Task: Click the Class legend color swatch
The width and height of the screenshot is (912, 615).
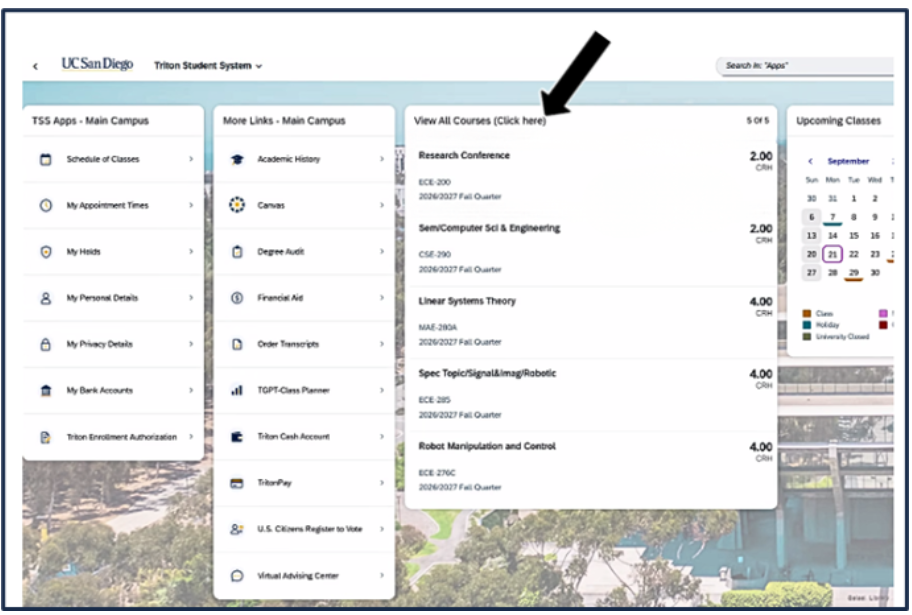Action: (x=807, y=314)
